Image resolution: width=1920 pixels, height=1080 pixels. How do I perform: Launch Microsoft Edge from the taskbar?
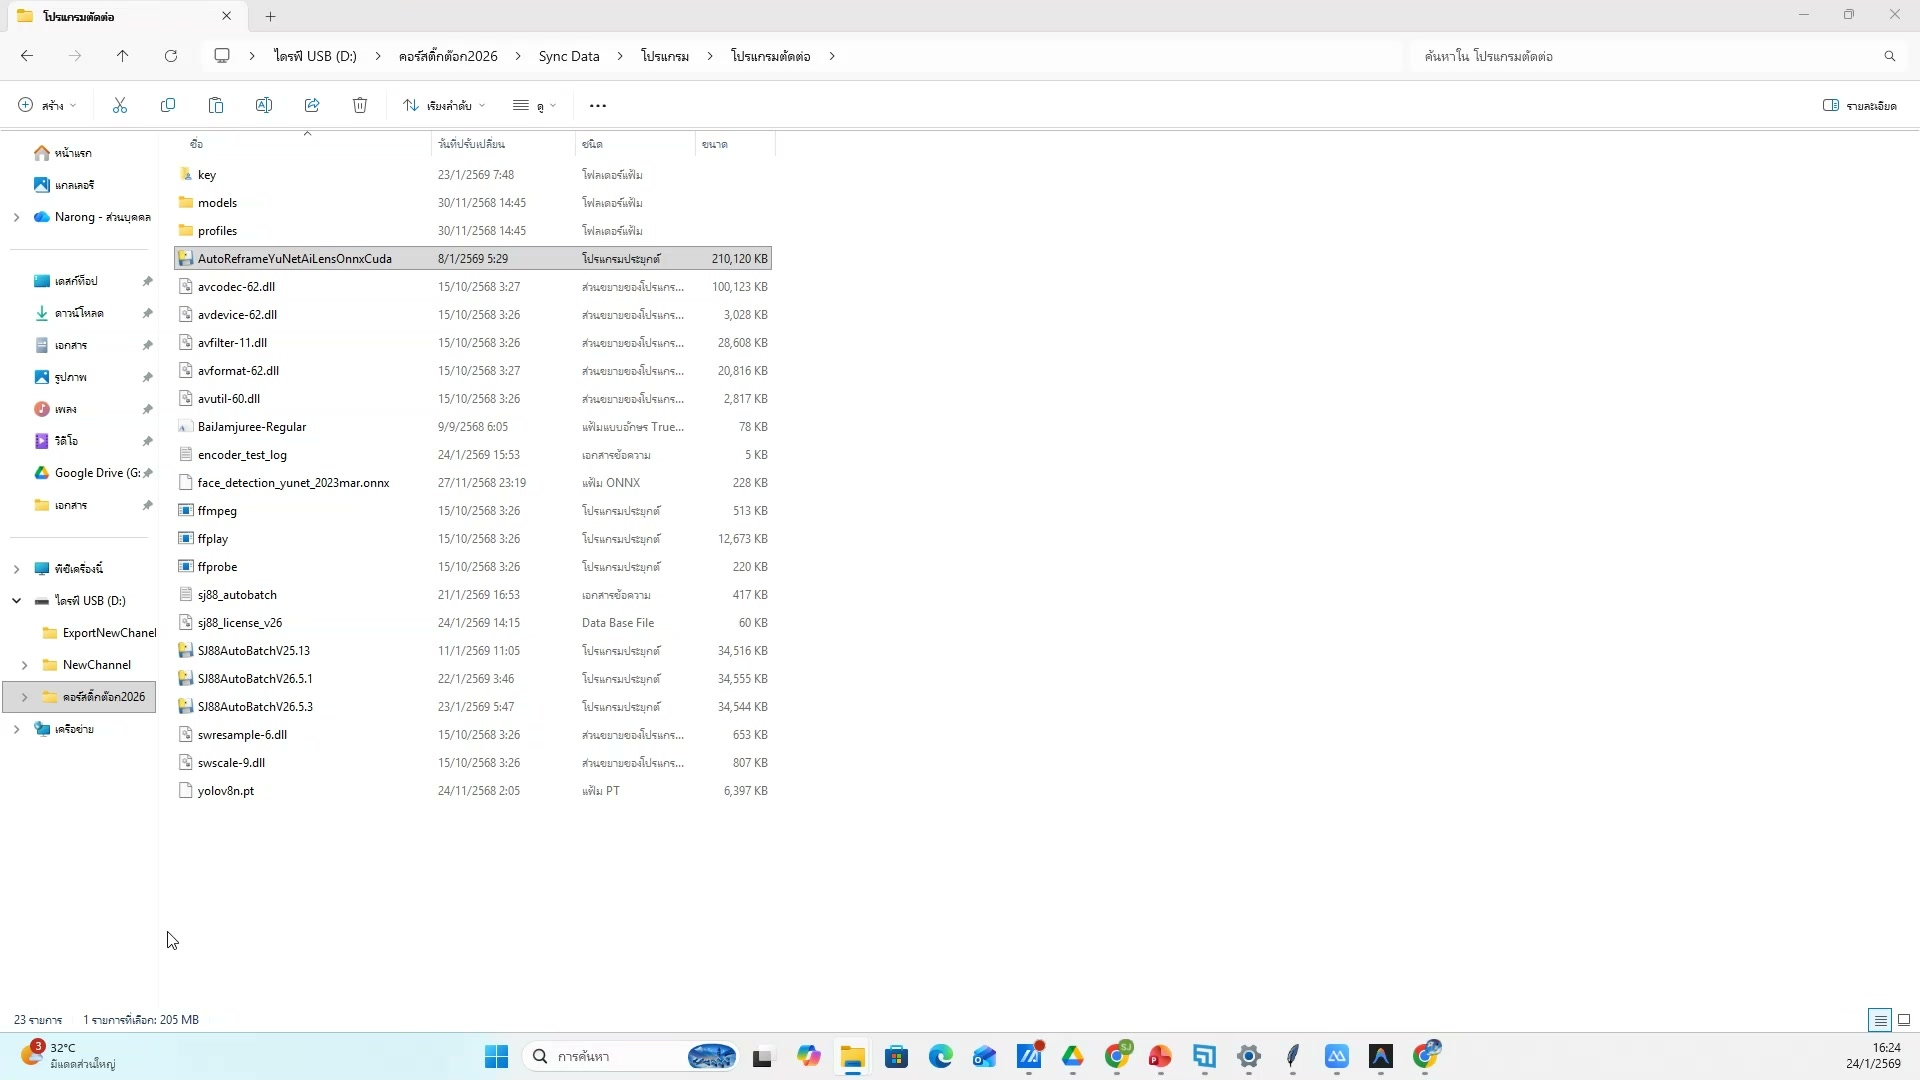[941, 1056]
